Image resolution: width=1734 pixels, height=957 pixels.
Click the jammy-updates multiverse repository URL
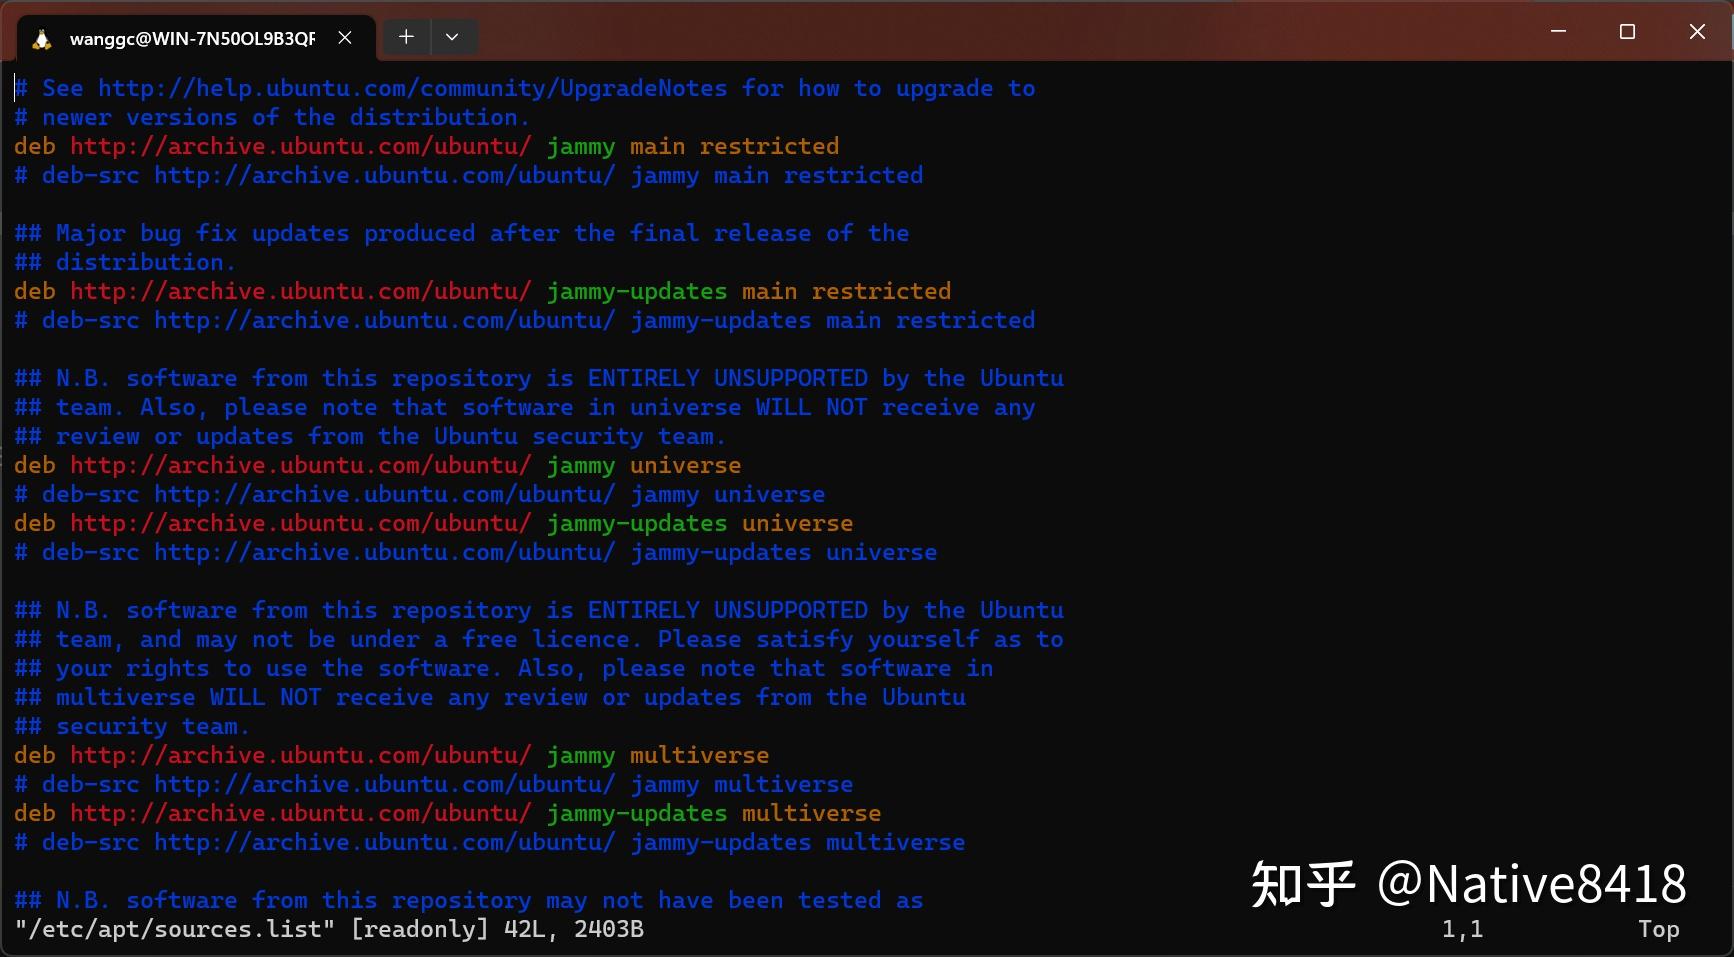[x=300, y=813]
